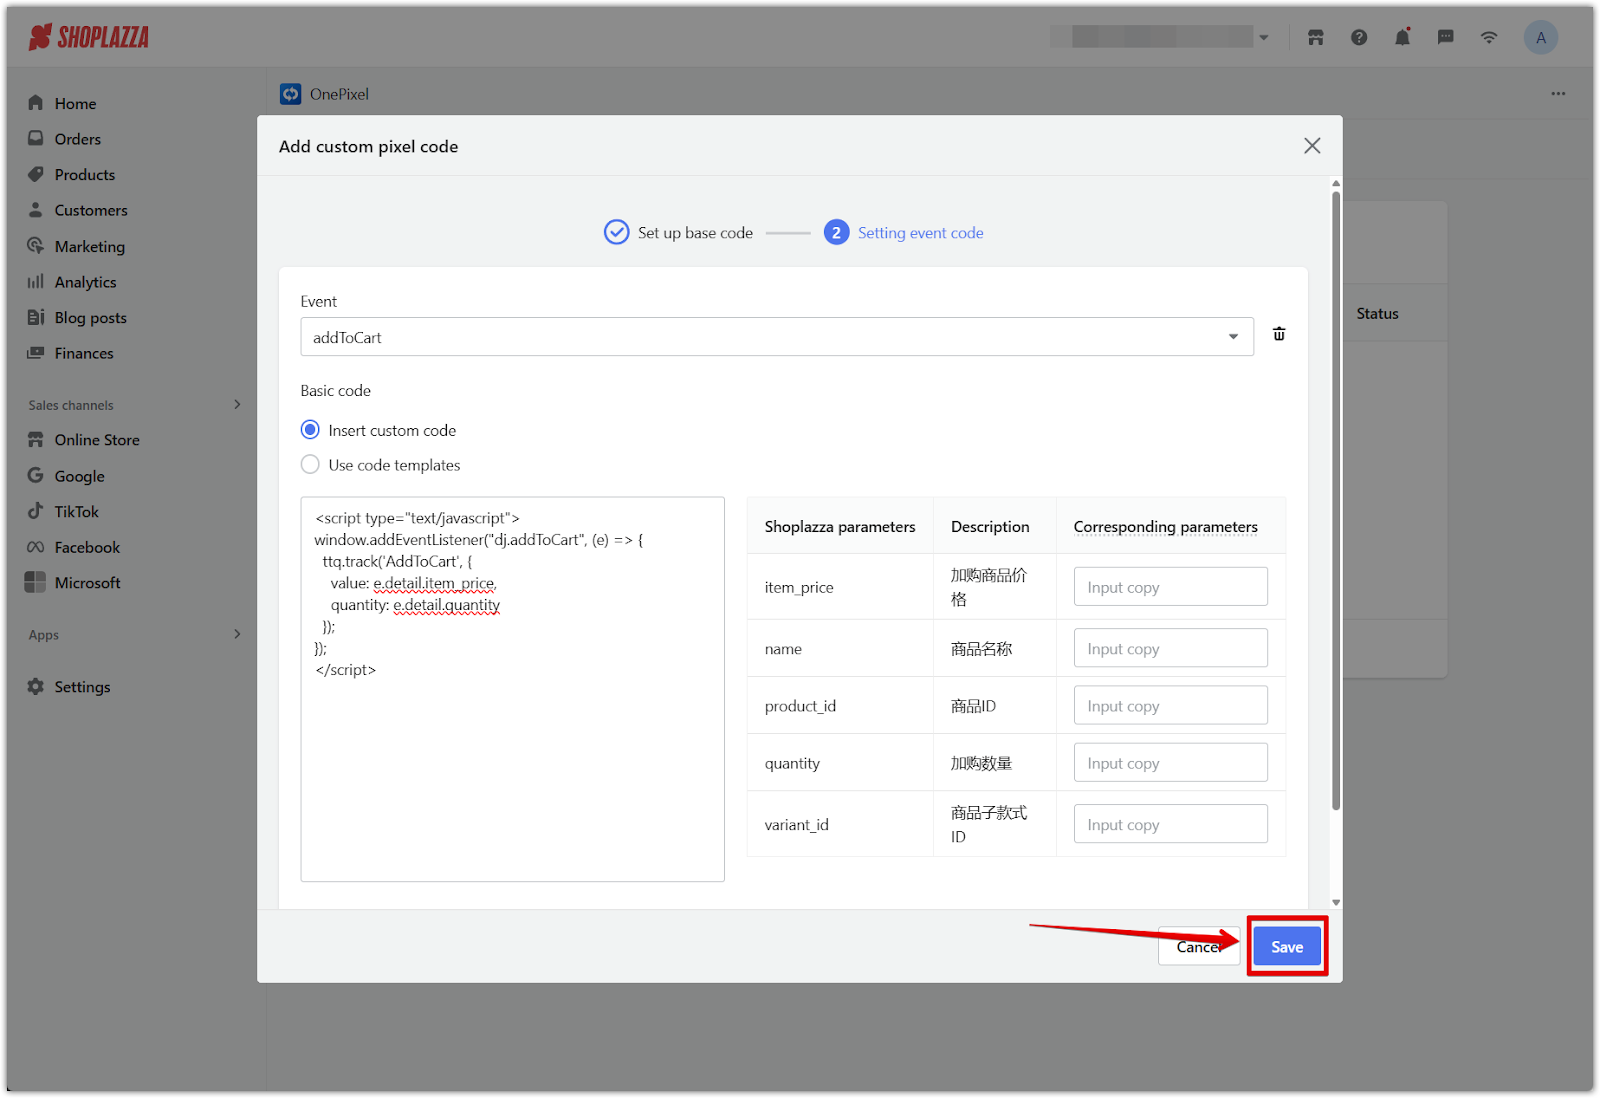This screenshot has height=1098, width=1600.
Task: Click the OnePixel app title
Action: (x=339, y=94)
